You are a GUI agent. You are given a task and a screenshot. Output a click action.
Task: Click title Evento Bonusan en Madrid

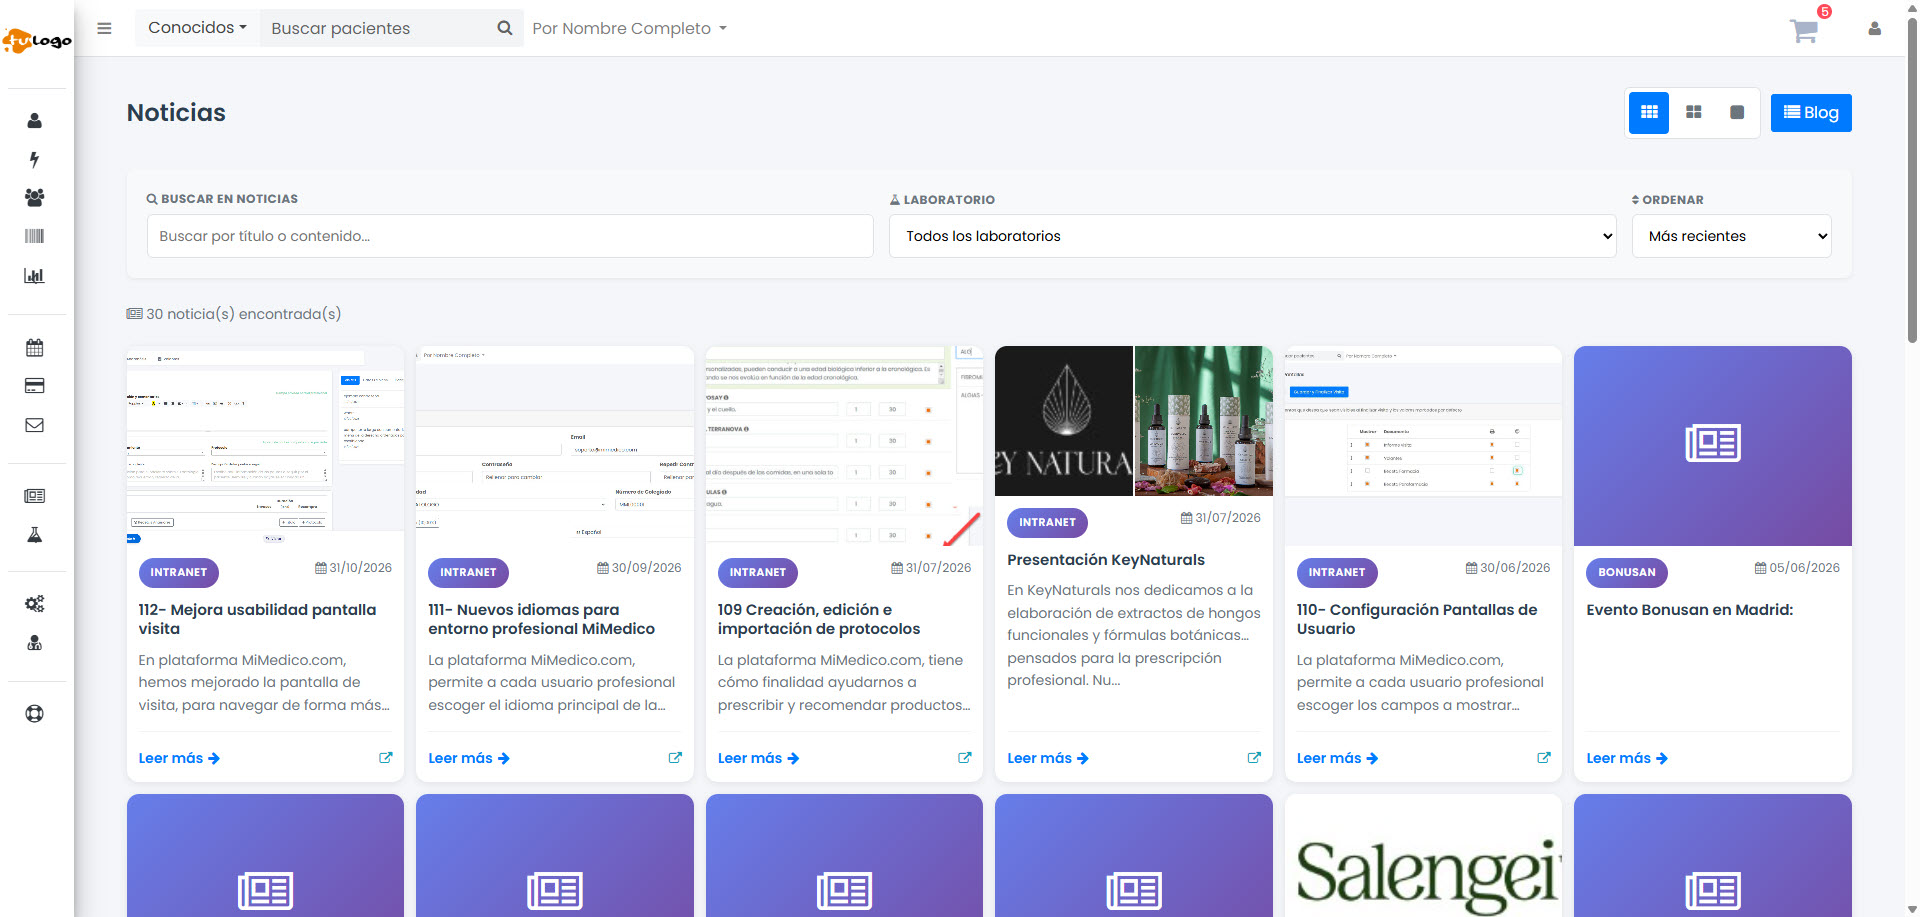coord(1690,610)
